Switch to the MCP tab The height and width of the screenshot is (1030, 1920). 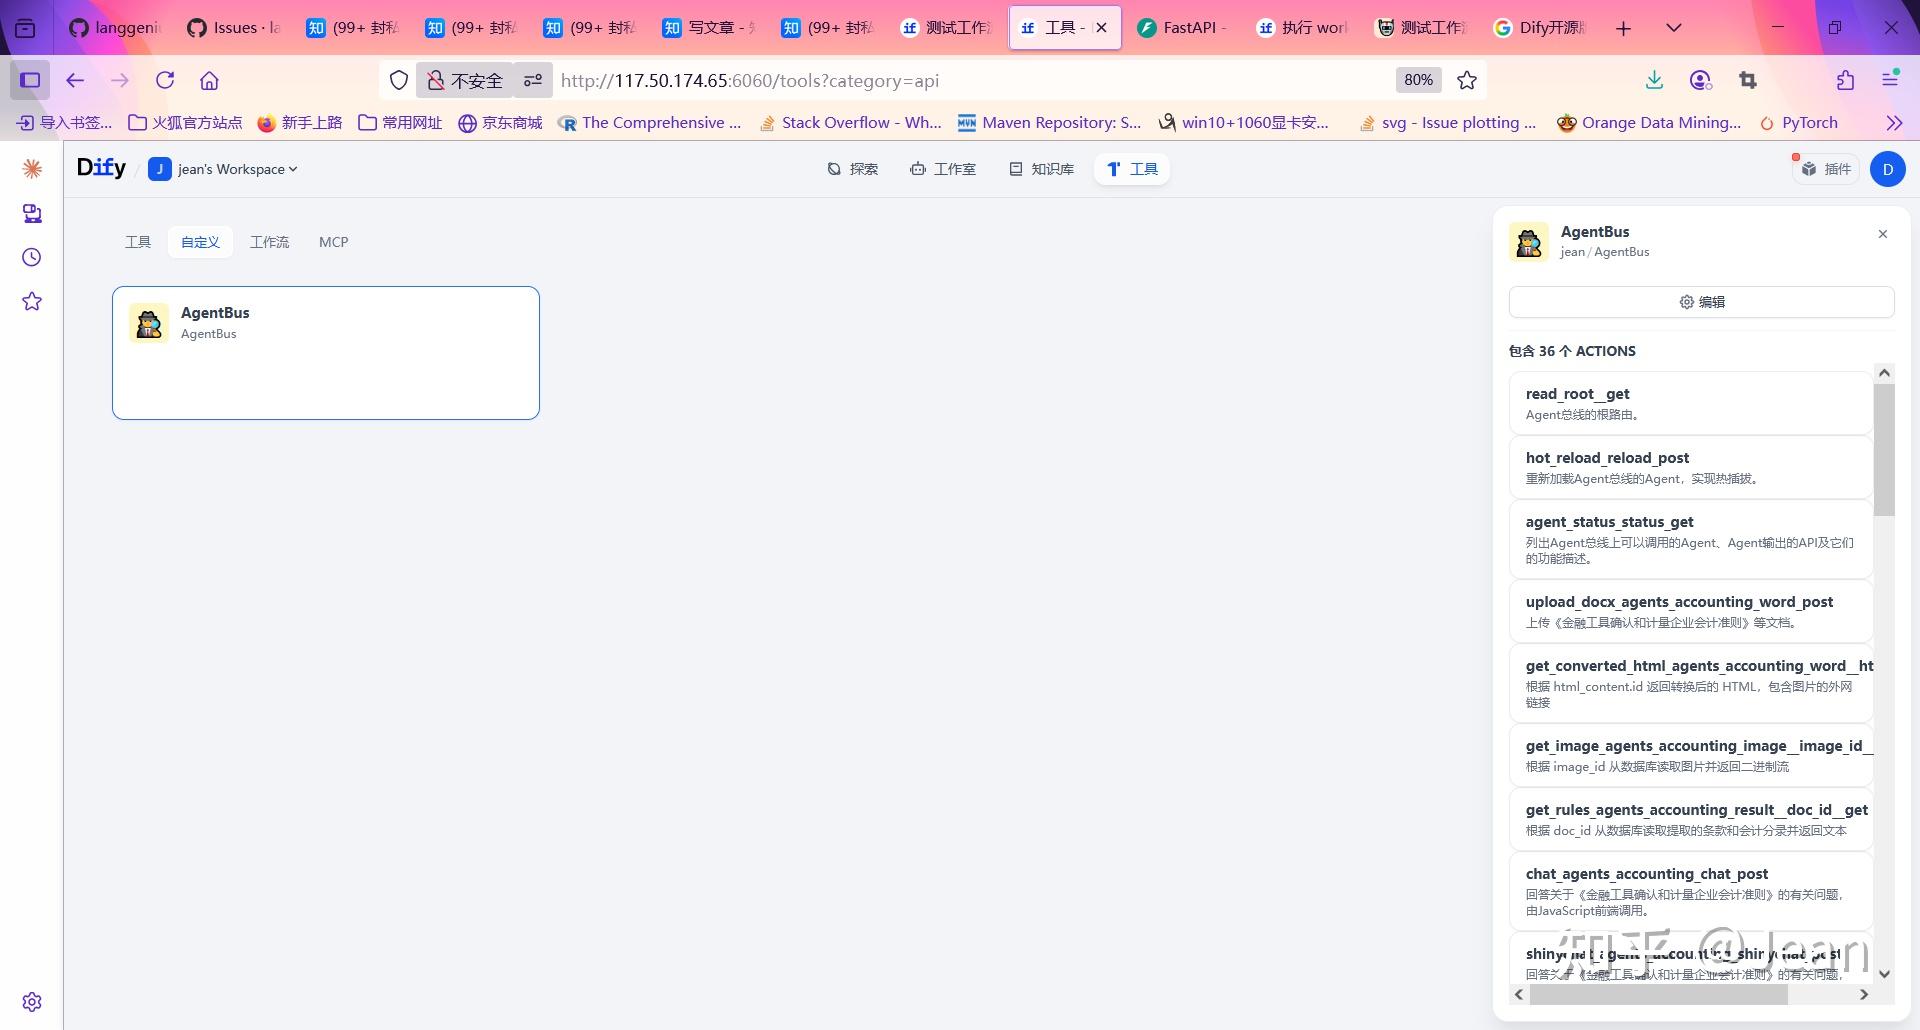[x=333, y=242]
